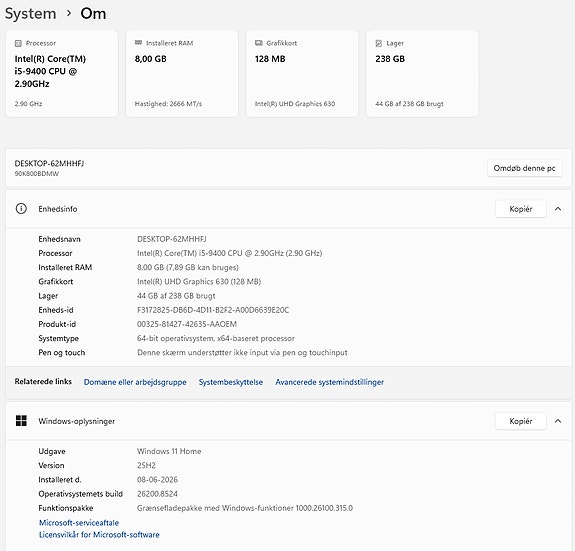Go back to System in breadcrumb

pos(30,14)
